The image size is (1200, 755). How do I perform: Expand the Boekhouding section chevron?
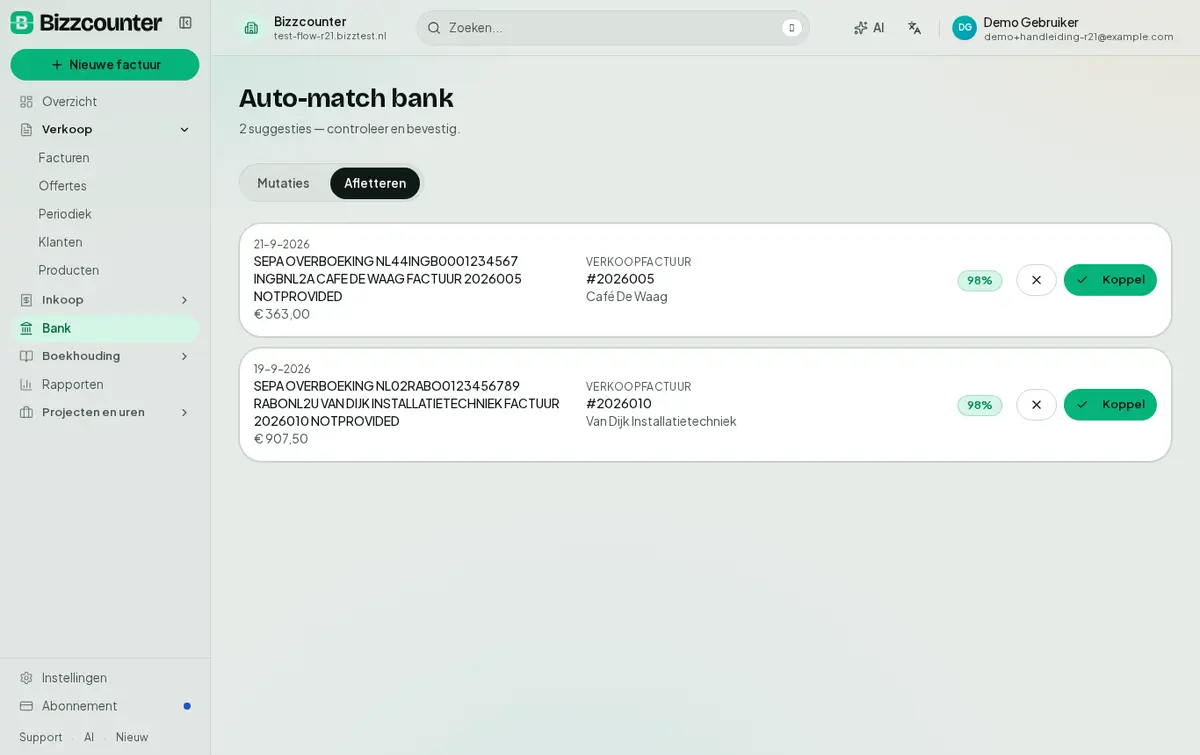pyautogui.click(x=184, y=356)
